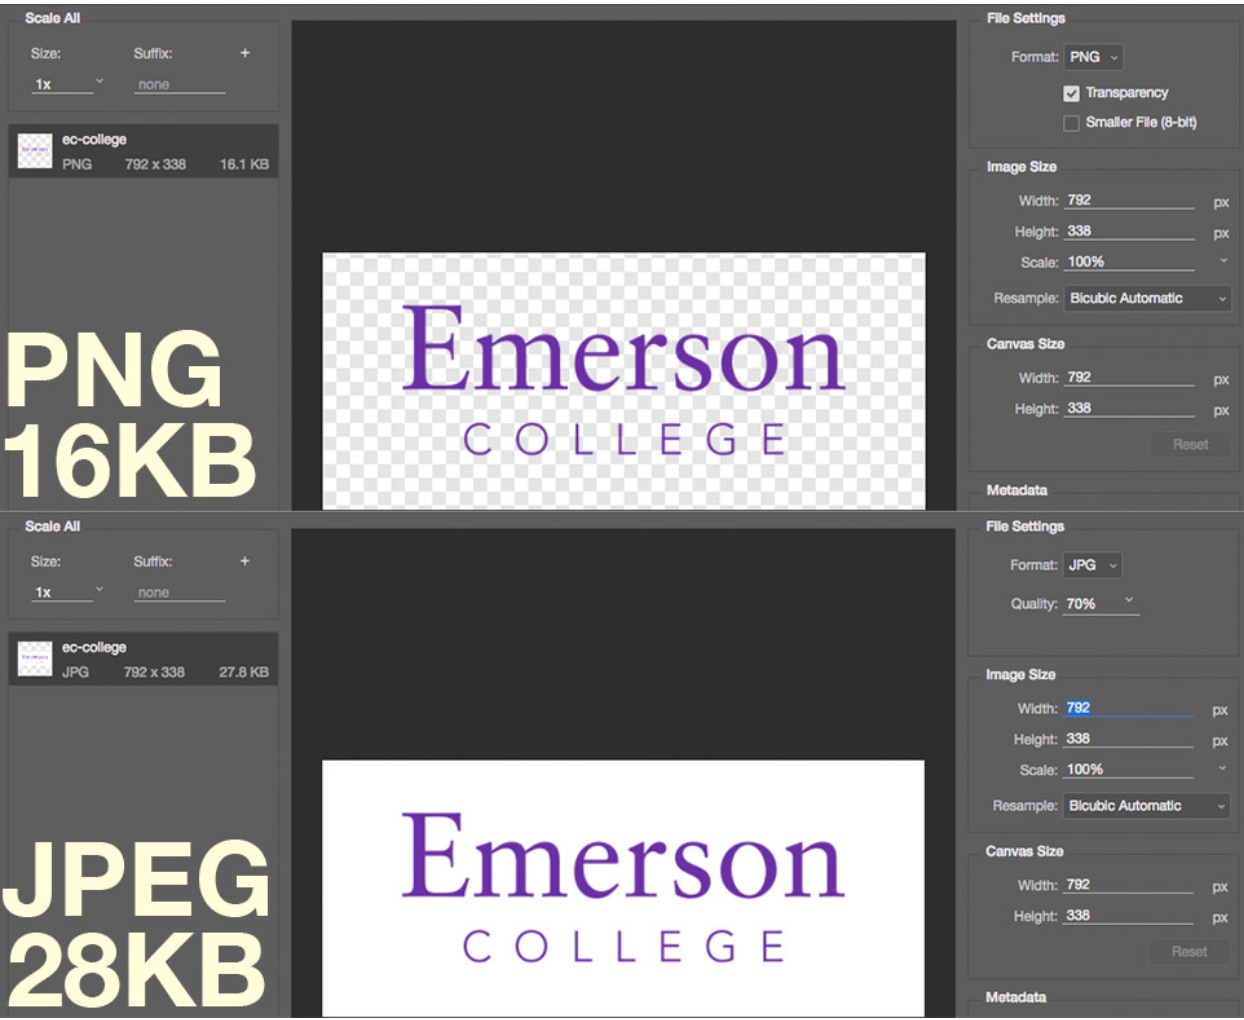The image size is (1244, 1020).
Task: Open the Resample dropdown in the PNG dialog
Action: (1147, 298)
